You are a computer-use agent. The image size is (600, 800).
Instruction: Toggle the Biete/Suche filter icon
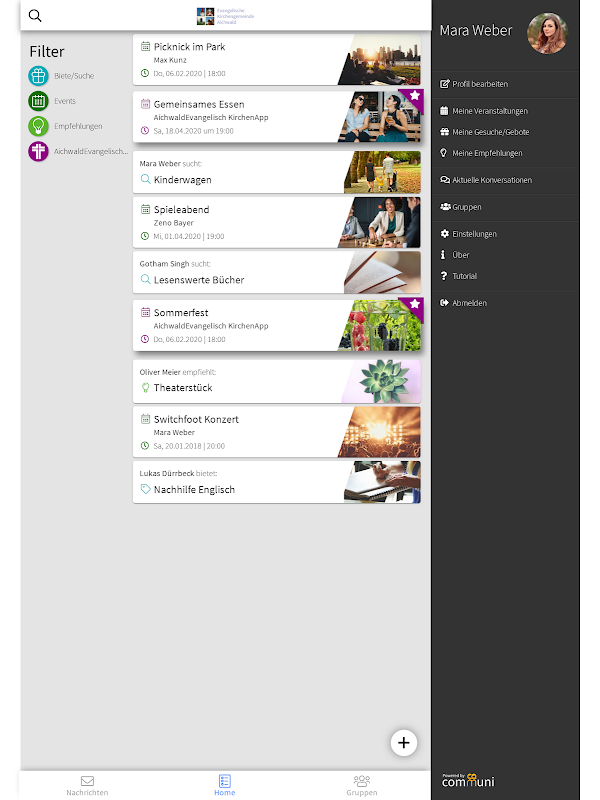38,76
